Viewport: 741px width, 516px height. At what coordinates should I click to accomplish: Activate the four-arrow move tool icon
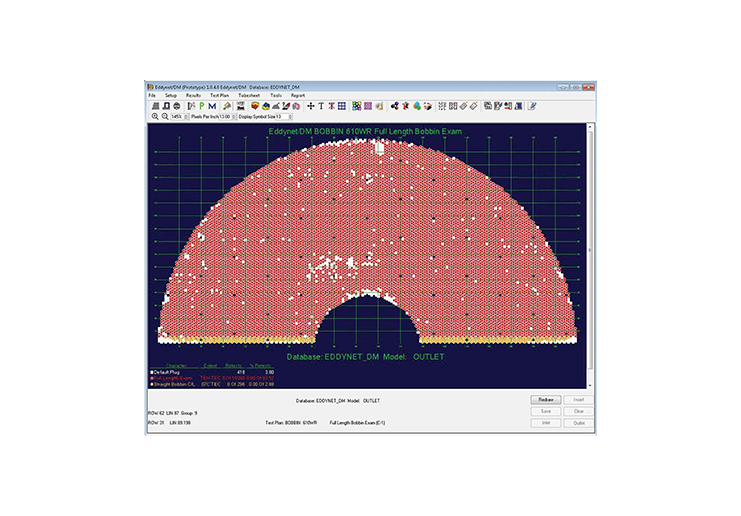(310, 106)
